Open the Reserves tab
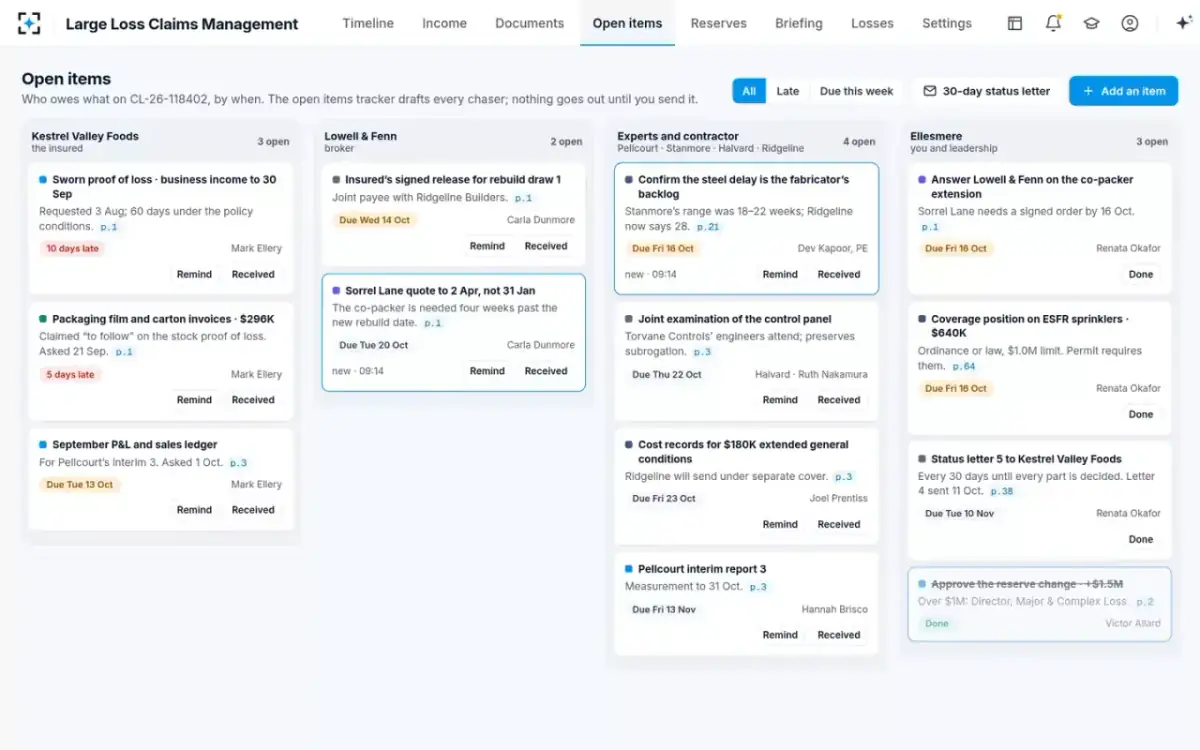The height and width of the screenshot is (750, 1200). (718, 23)
